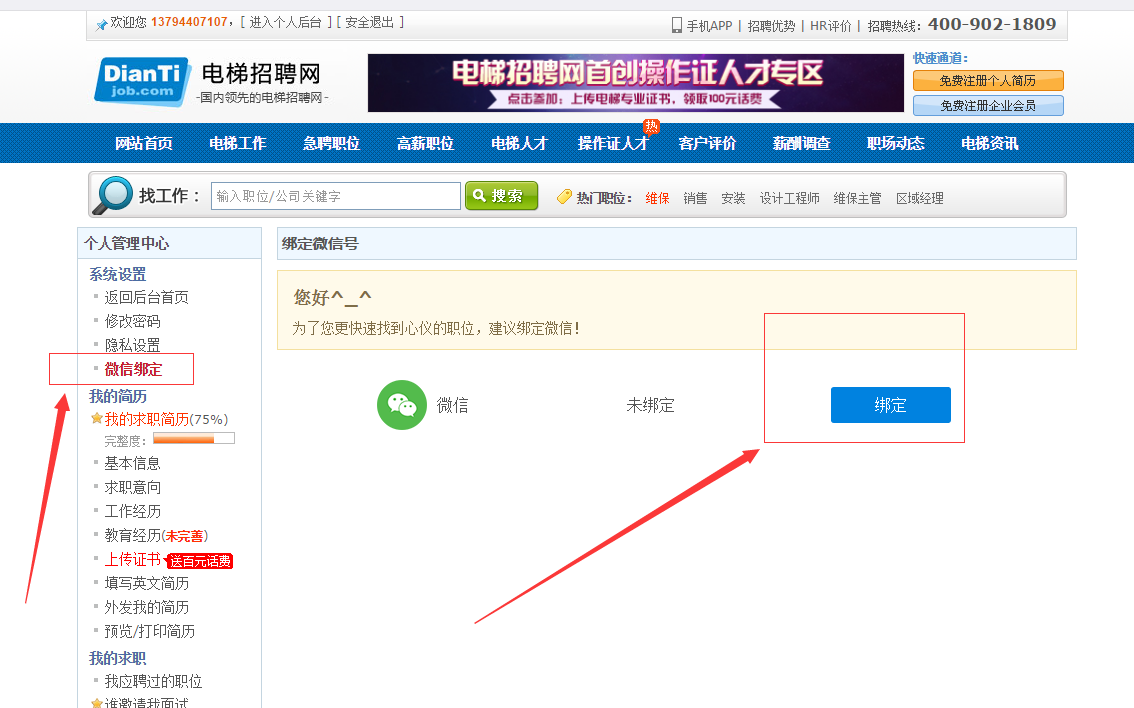
Task: Open 电梯资讯 navigation item
Action: (989, 143)
